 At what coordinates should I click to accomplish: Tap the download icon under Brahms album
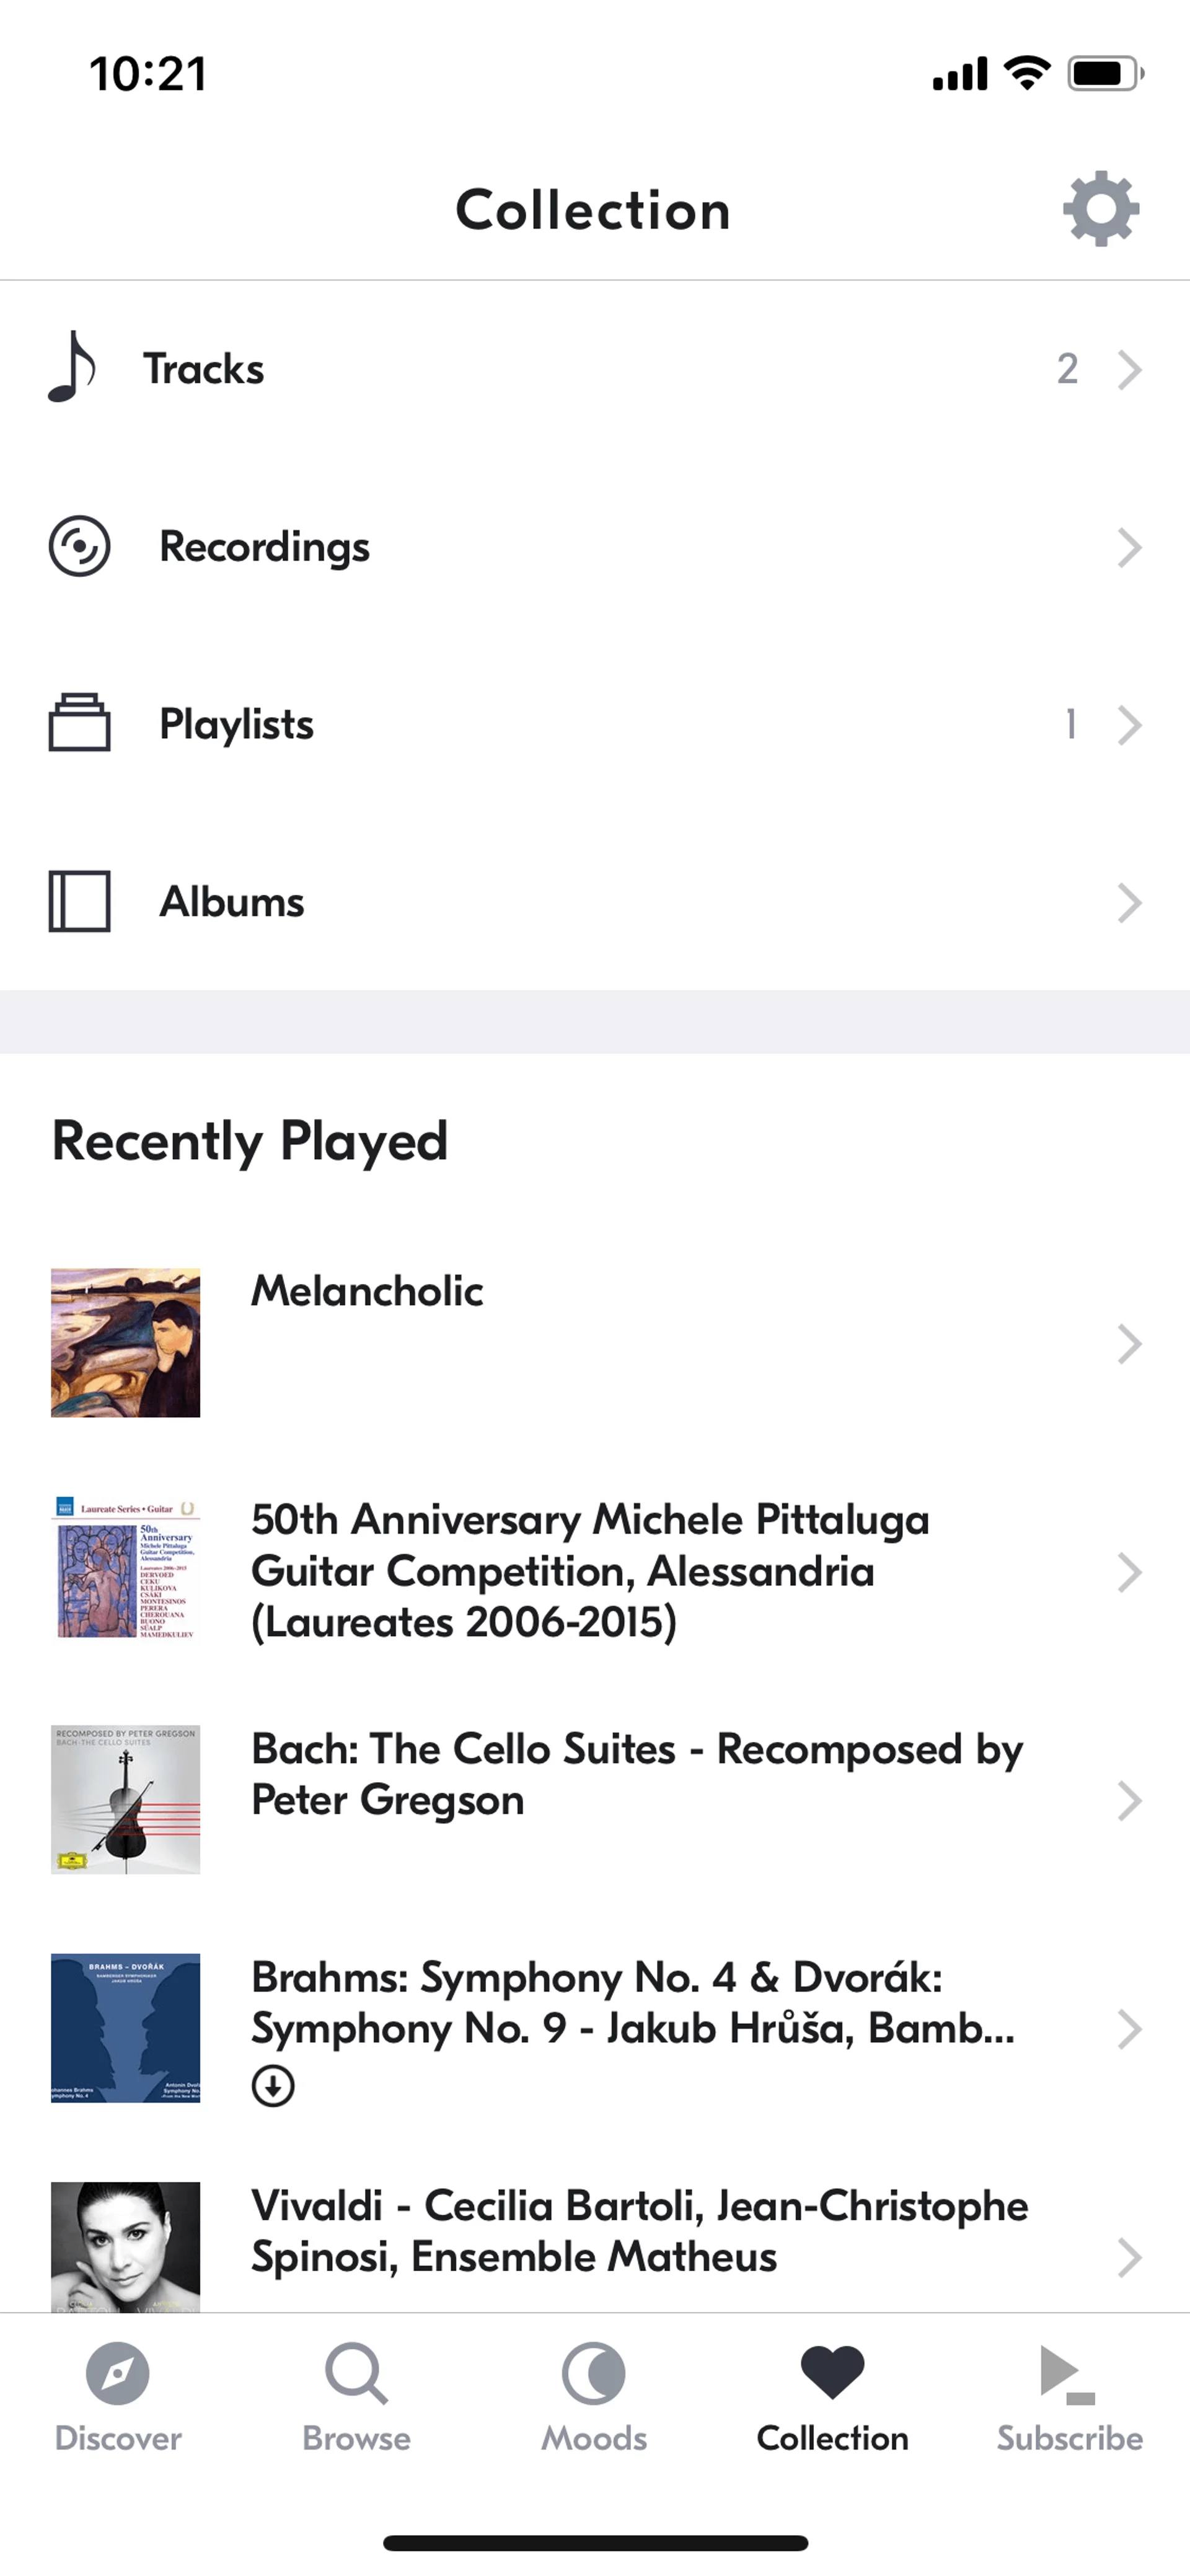[x=273, y=2086]
